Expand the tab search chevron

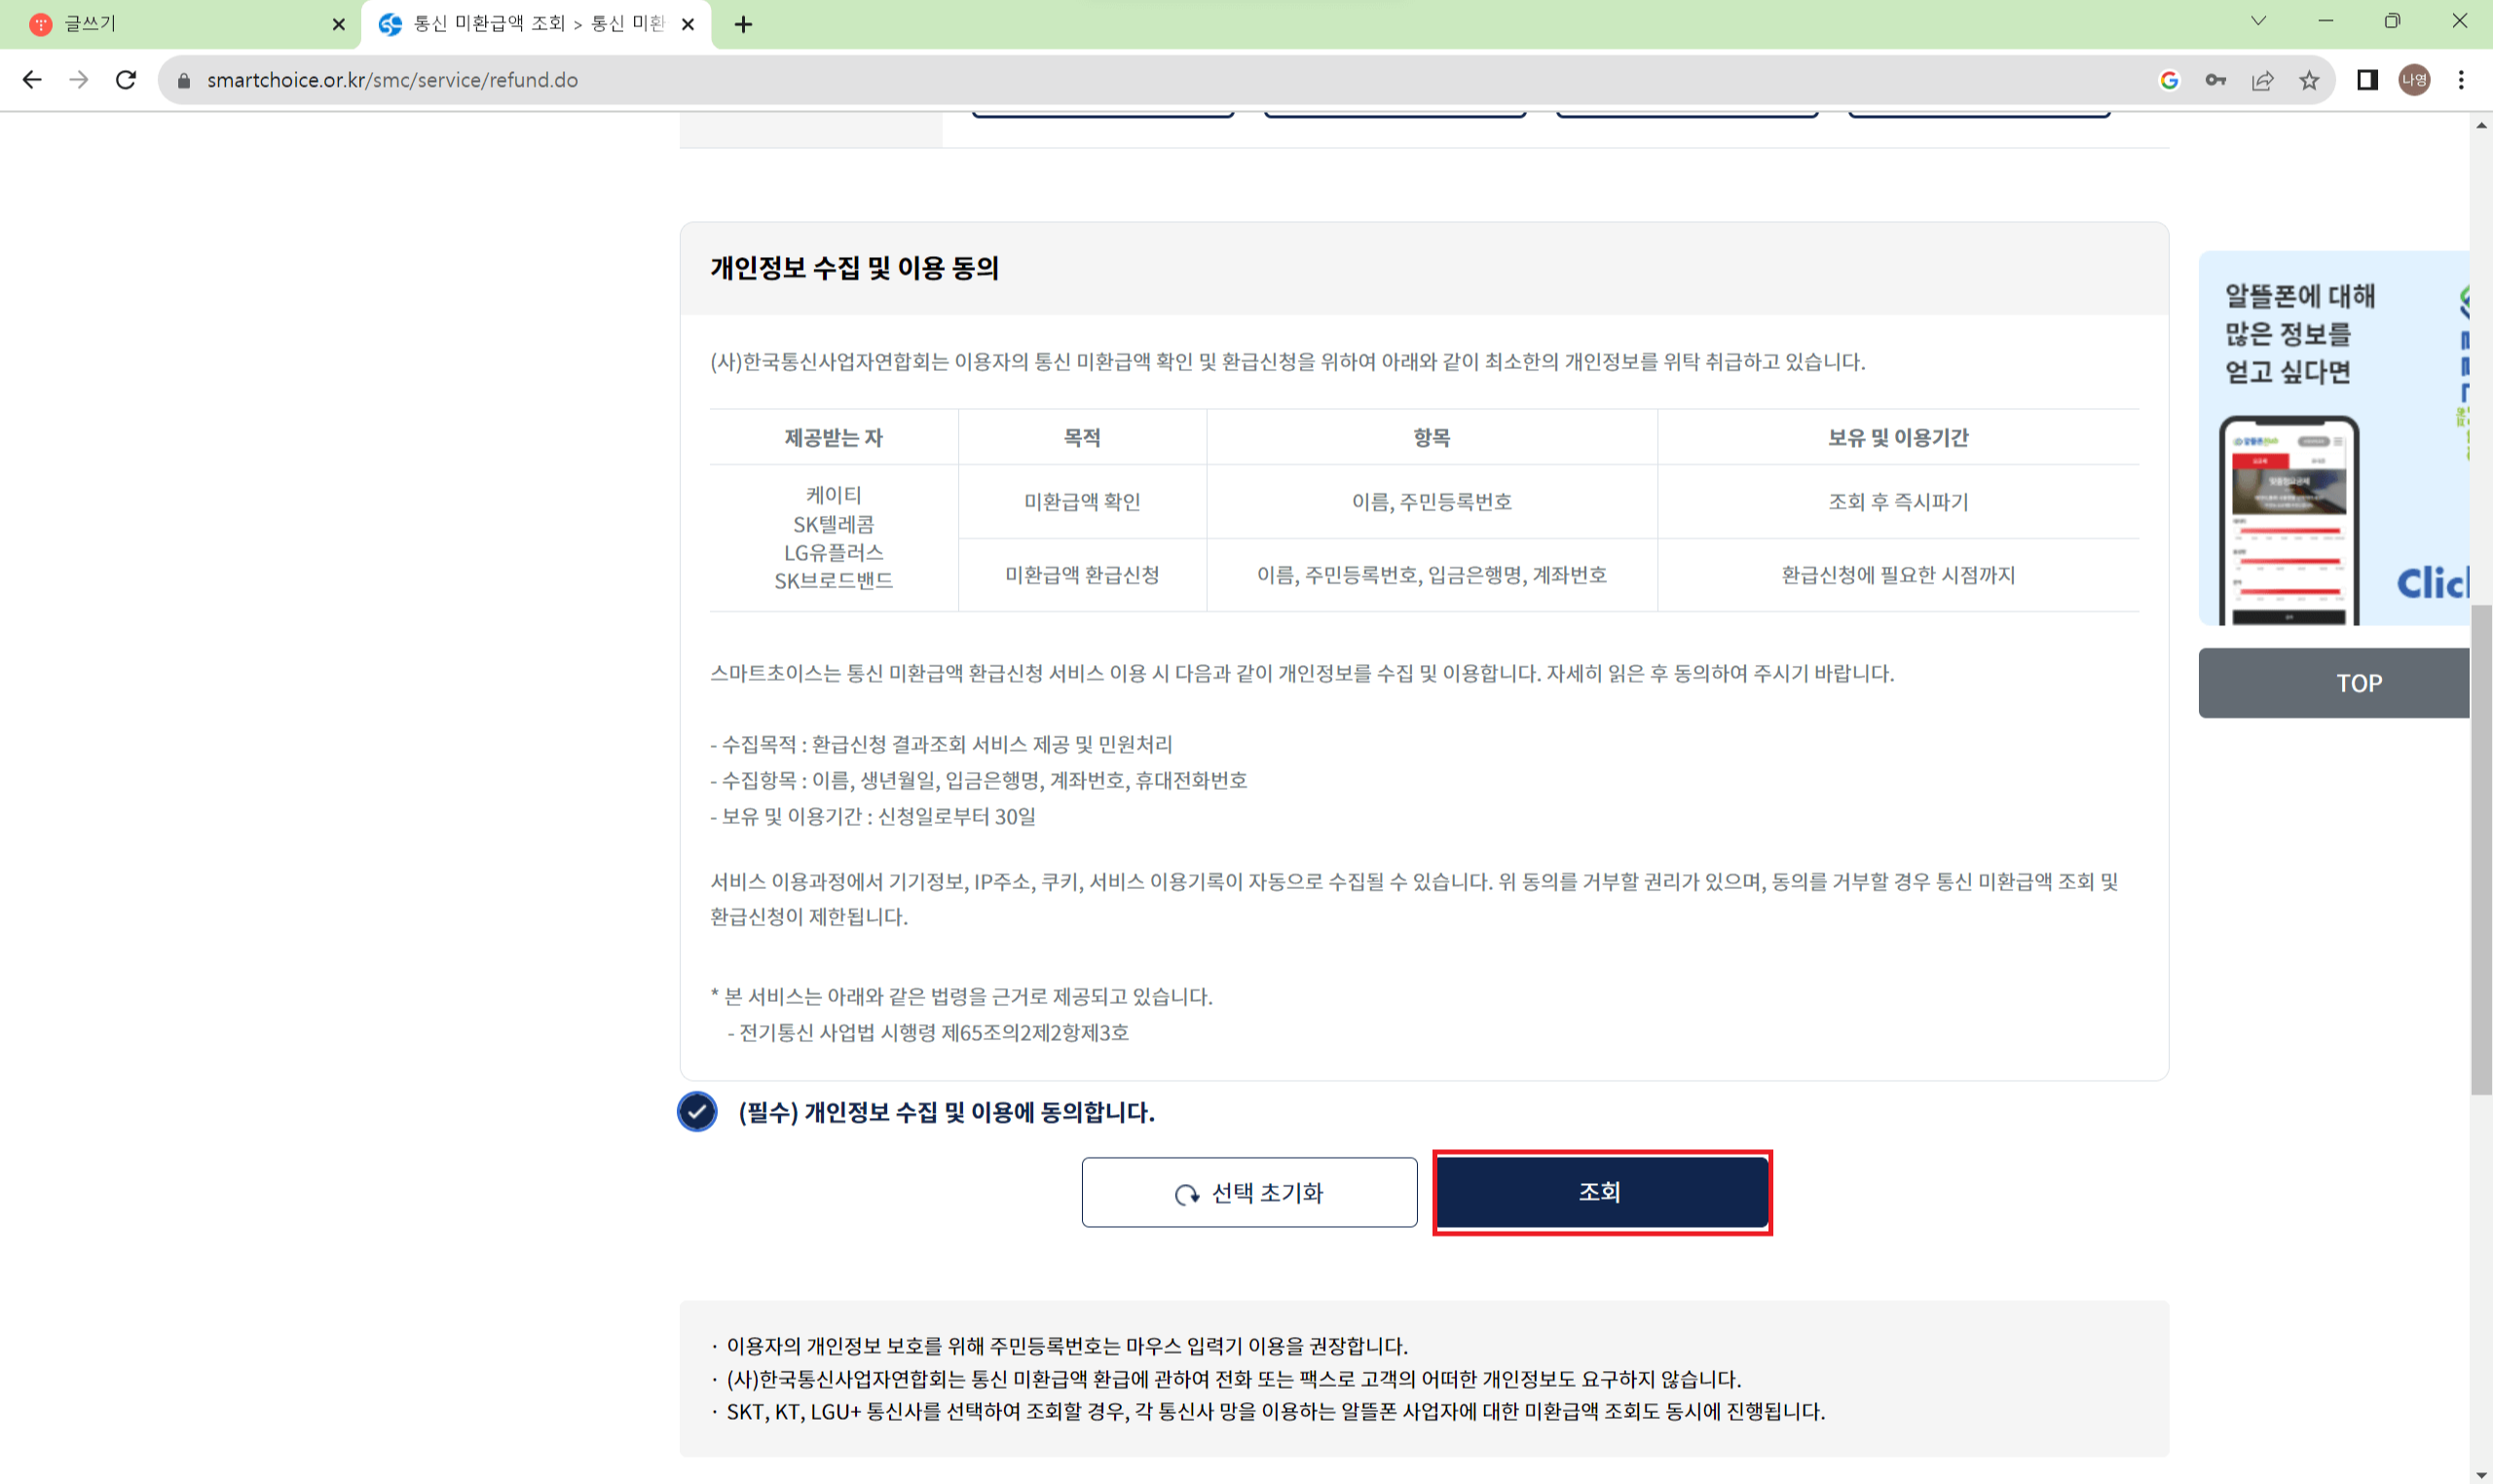[2258, 22]
